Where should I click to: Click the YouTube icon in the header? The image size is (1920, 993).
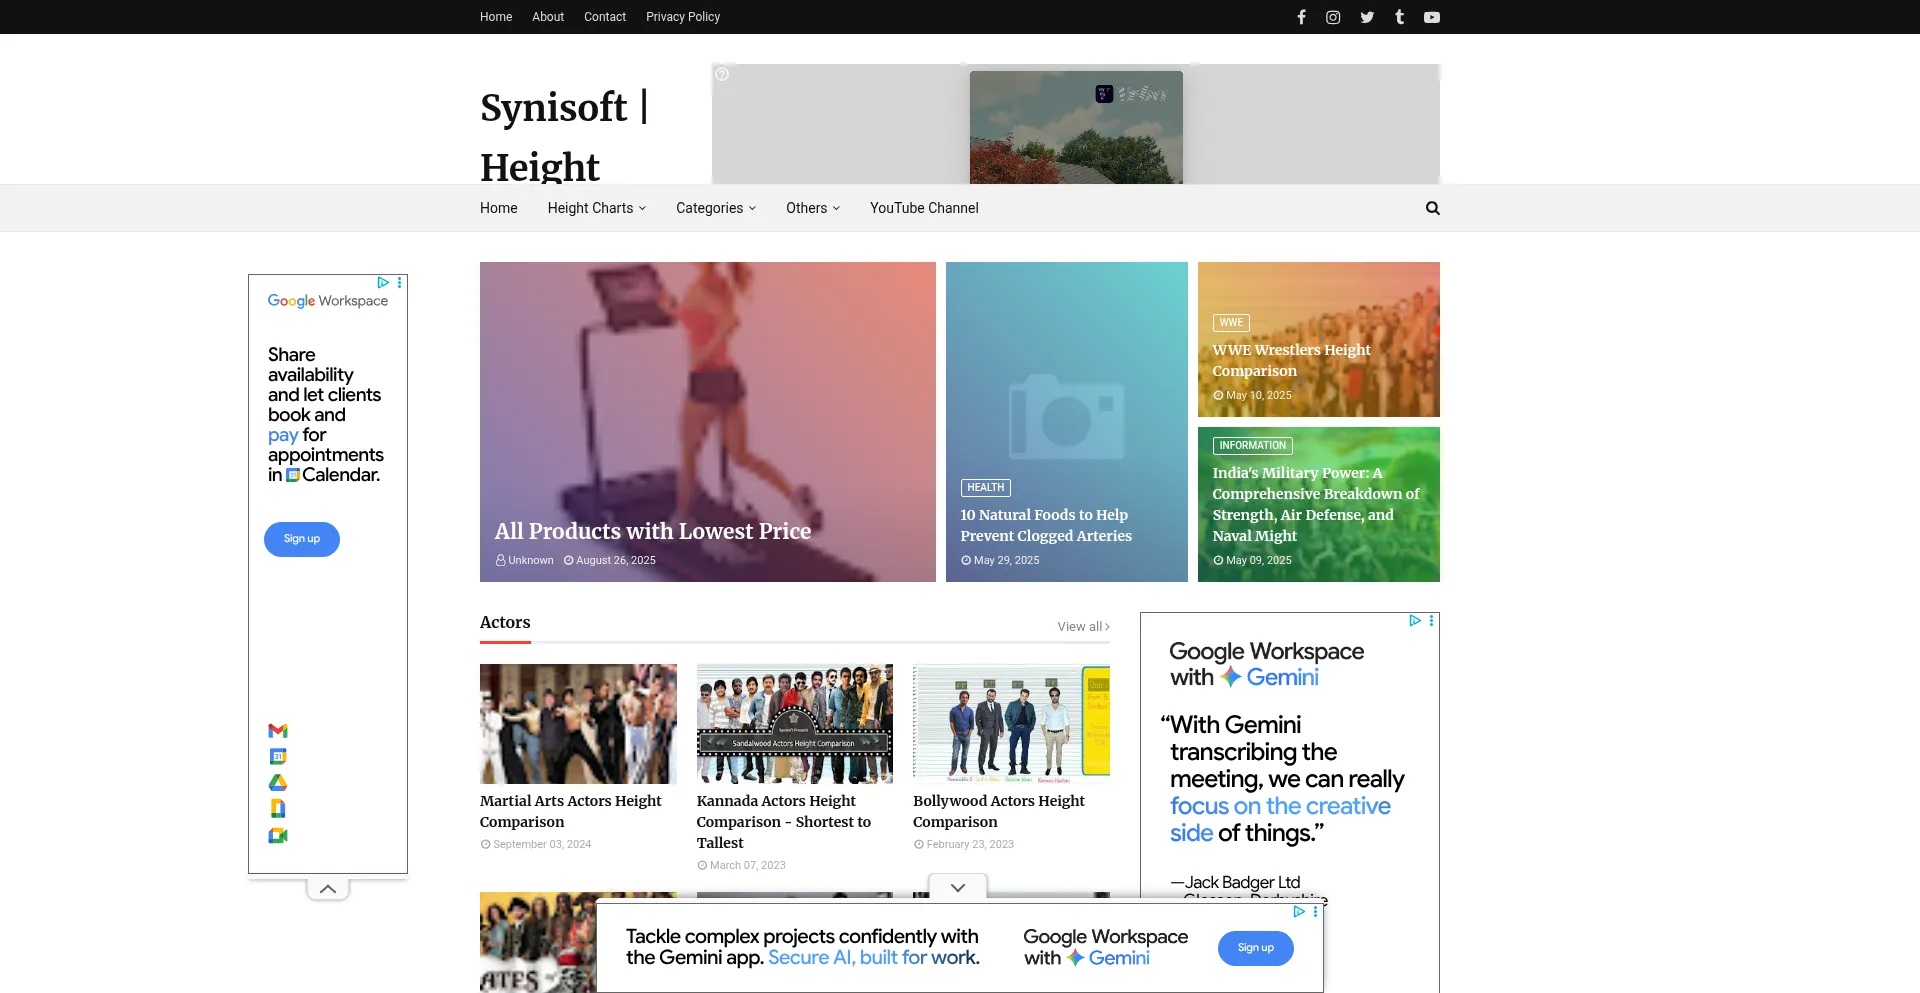(1432, 17)
